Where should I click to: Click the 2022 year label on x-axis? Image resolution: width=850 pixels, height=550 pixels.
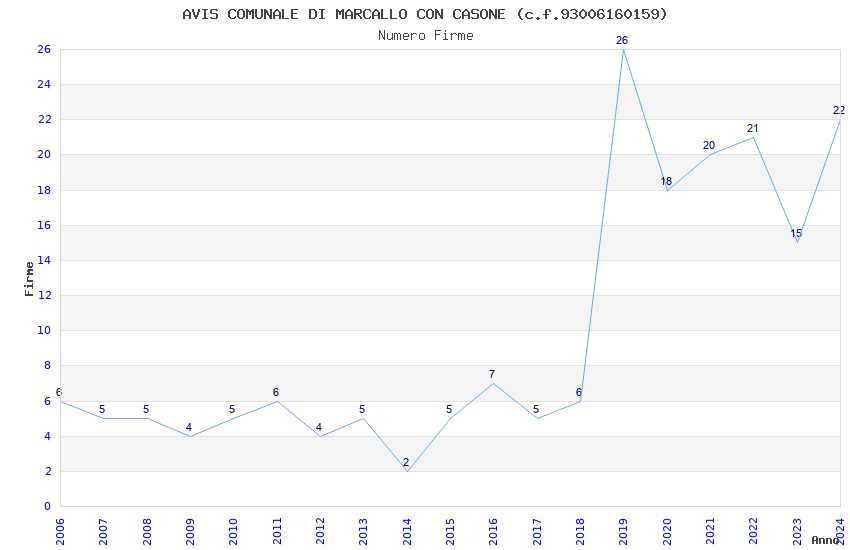point(753,528)
